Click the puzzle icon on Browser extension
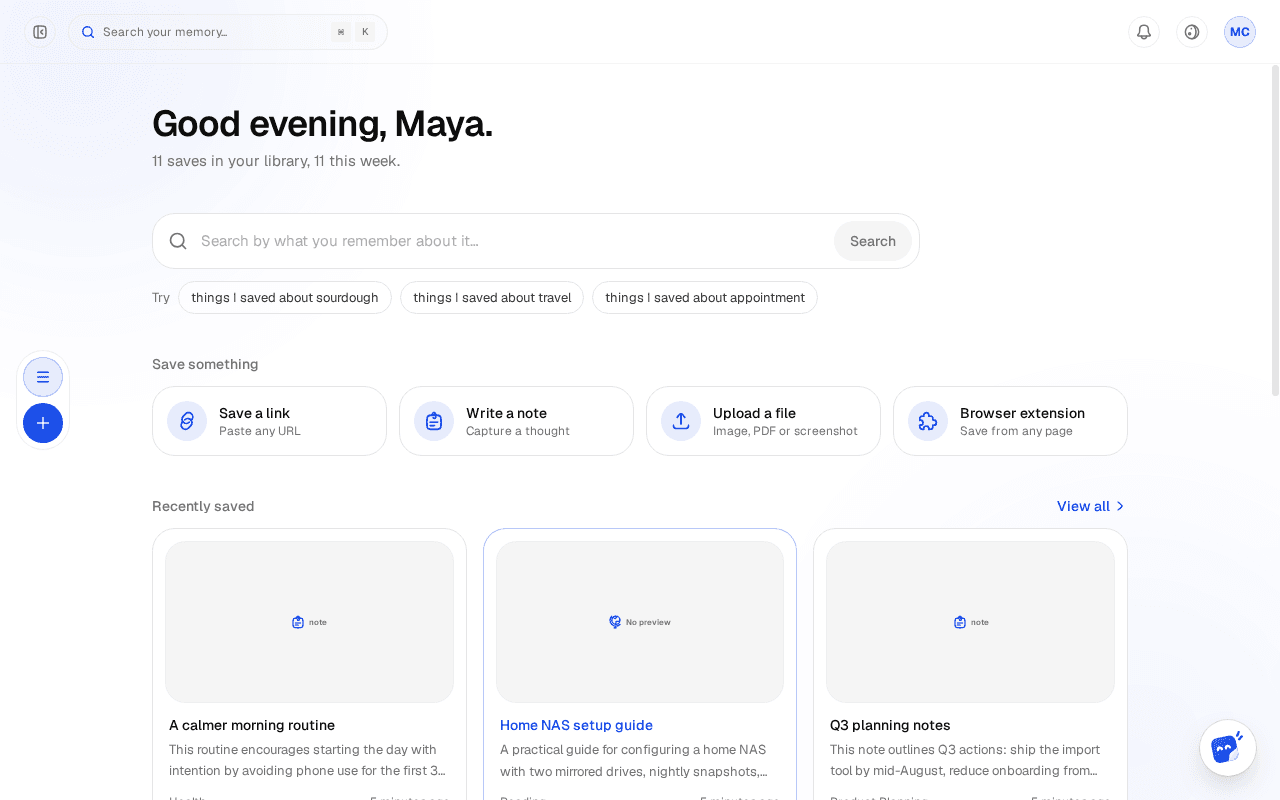 928,421
